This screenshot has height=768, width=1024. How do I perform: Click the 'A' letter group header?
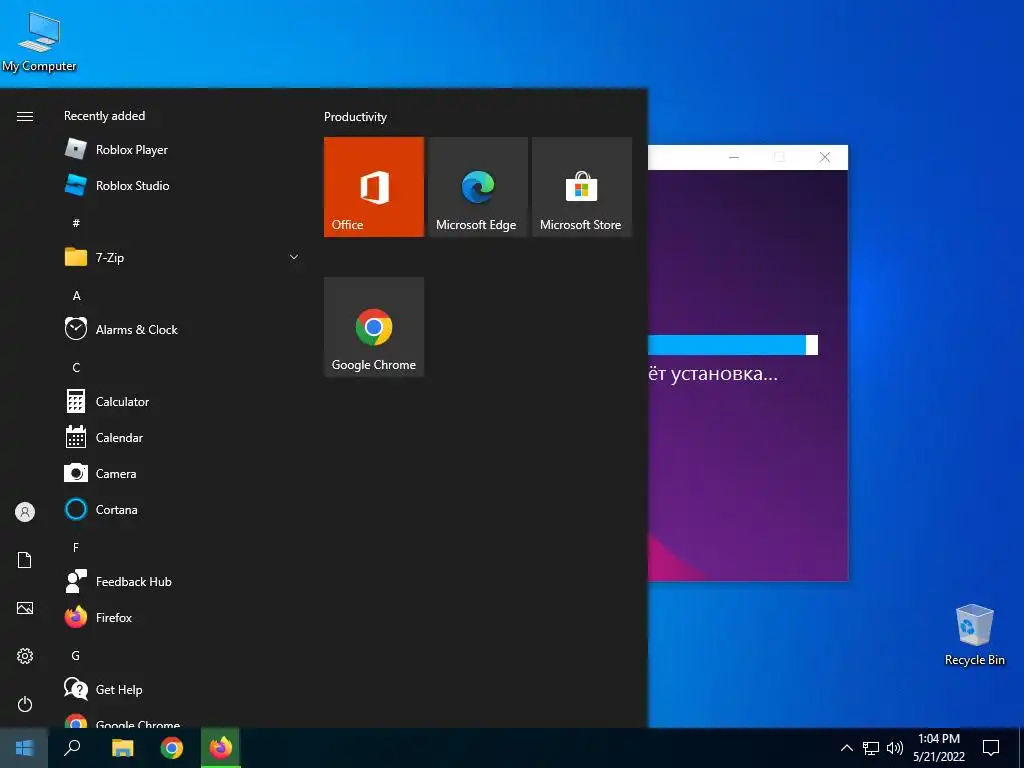click(76, 295)
